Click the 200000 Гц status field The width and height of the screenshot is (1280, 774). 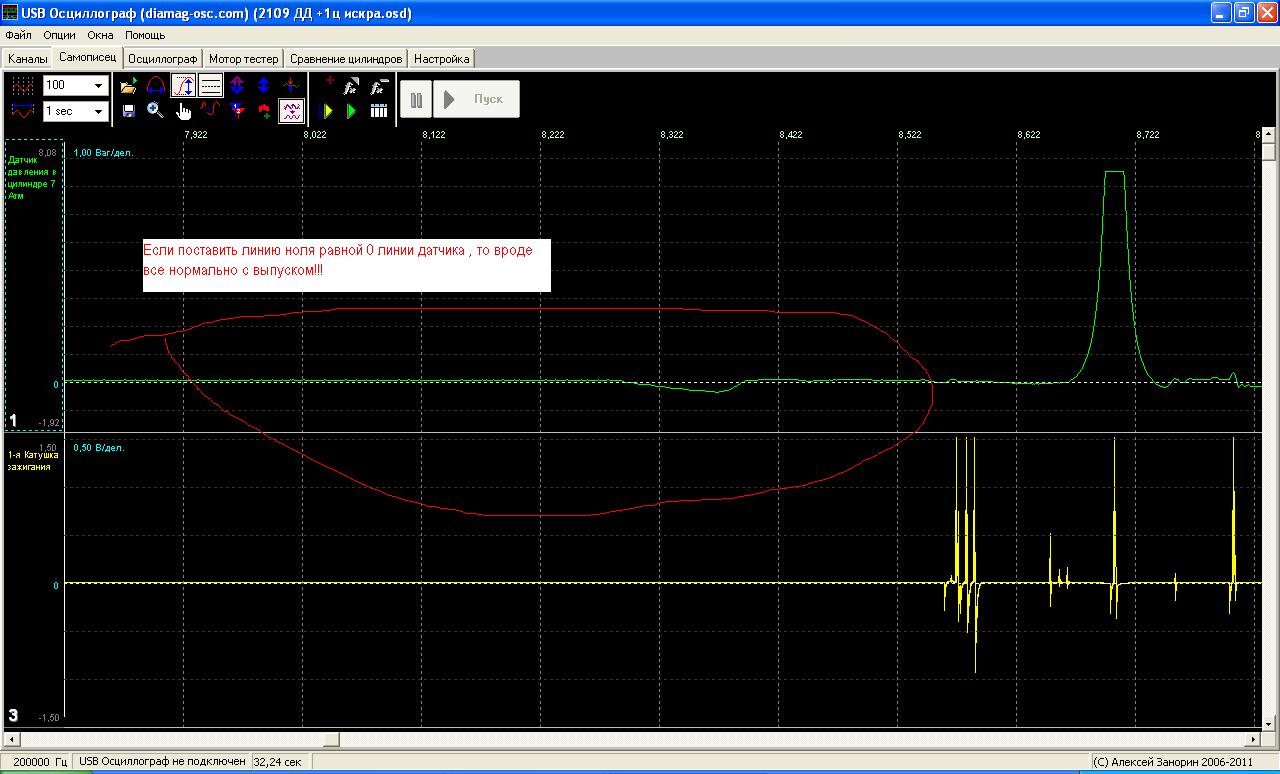(37, 762)
